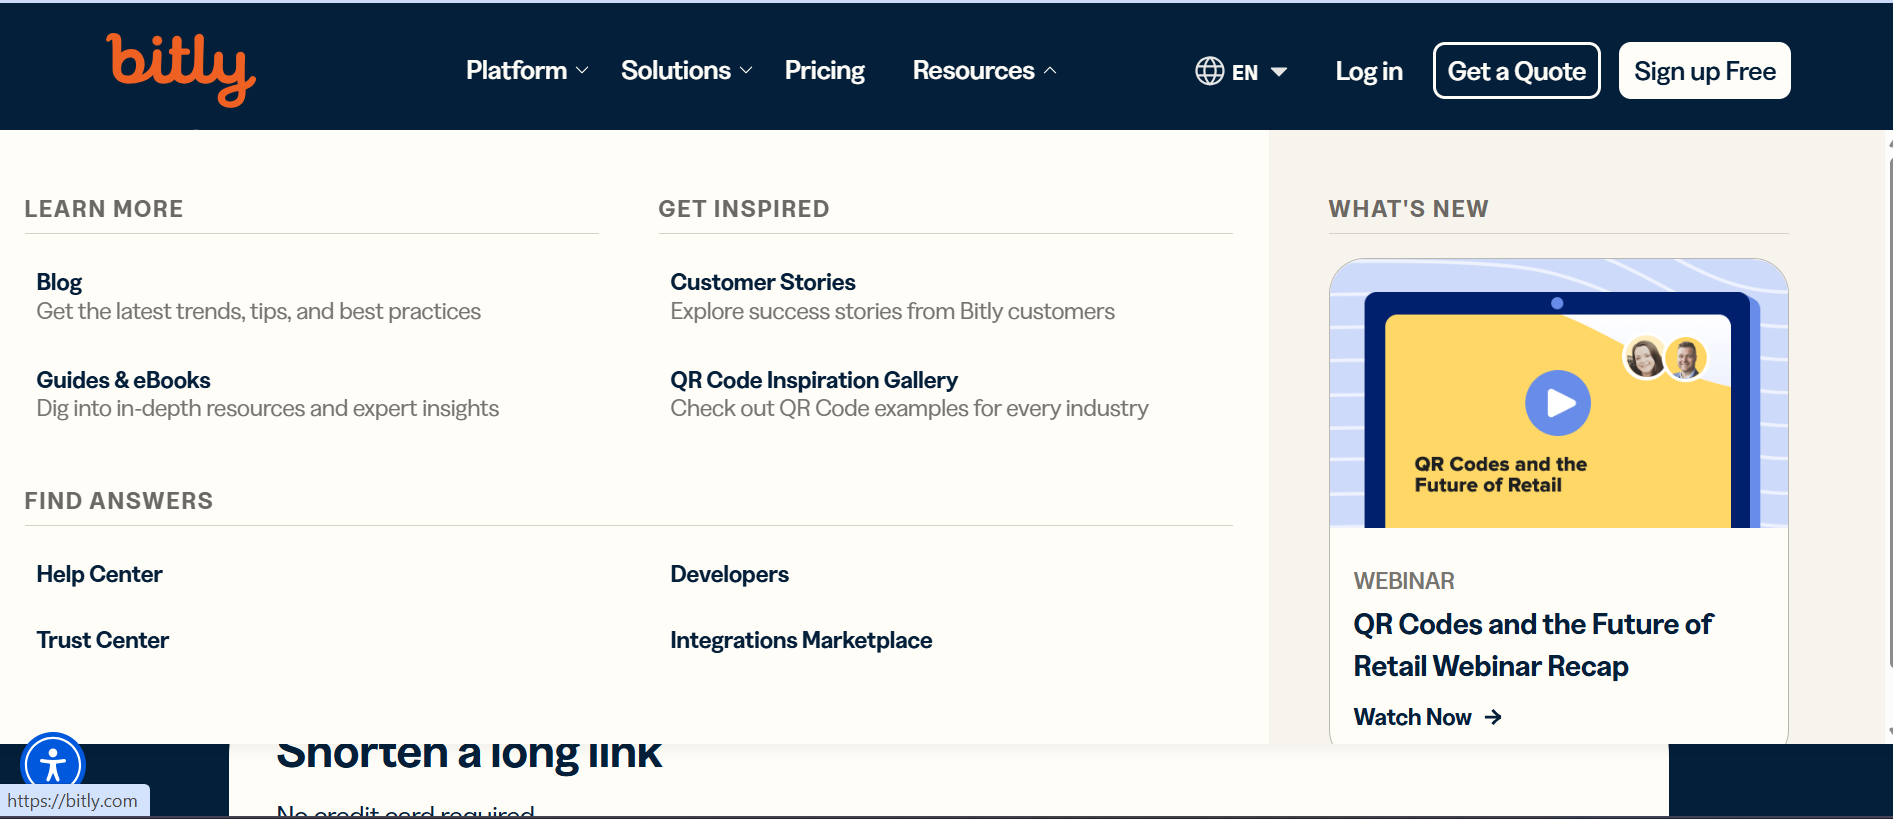Click 'Explore success stories from Bitly customers'
This screenshot has height=819, width=1893.
coord(892,311)
